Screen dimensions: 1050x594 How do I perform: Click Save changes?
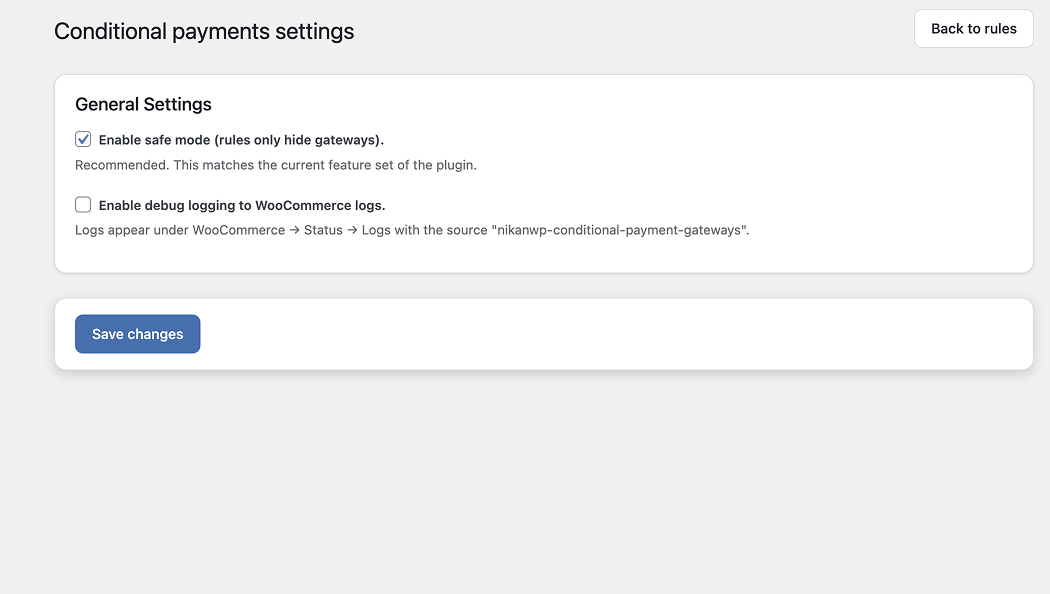(137, 333)
